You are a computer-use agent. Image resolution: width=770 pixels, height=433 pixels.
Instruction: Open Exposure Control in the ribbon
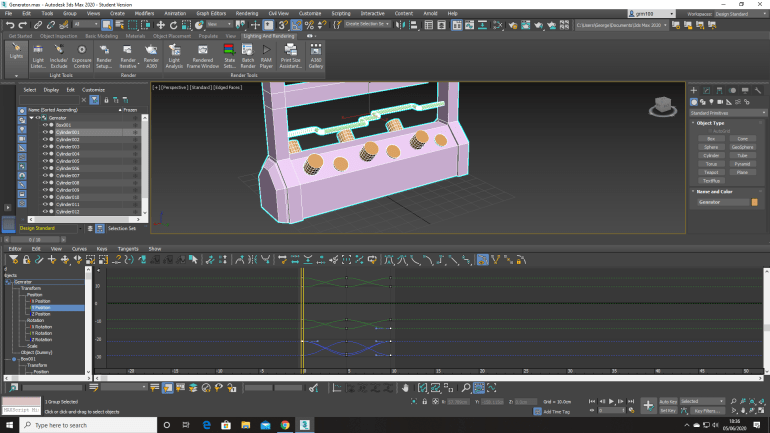(82, 56)
